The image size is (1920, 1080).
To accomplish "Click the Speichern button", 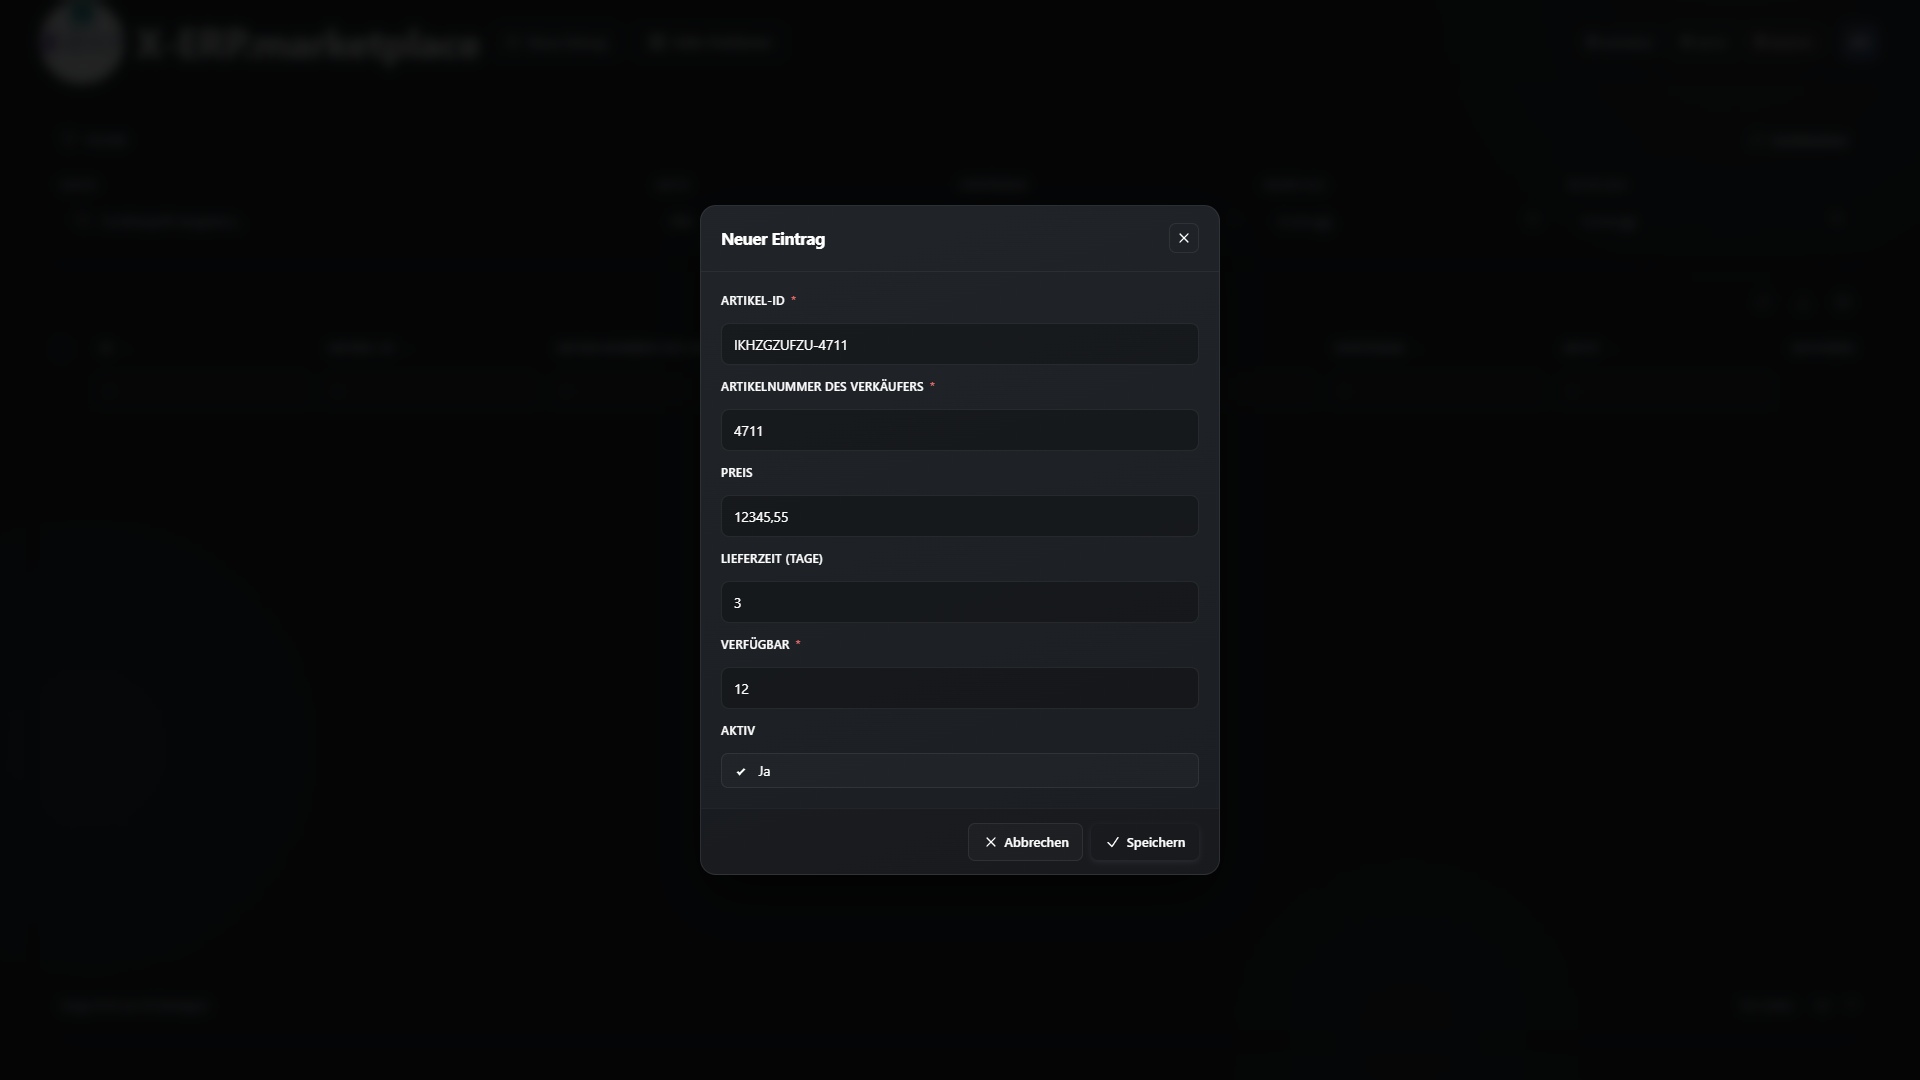I will point(1144,842).
